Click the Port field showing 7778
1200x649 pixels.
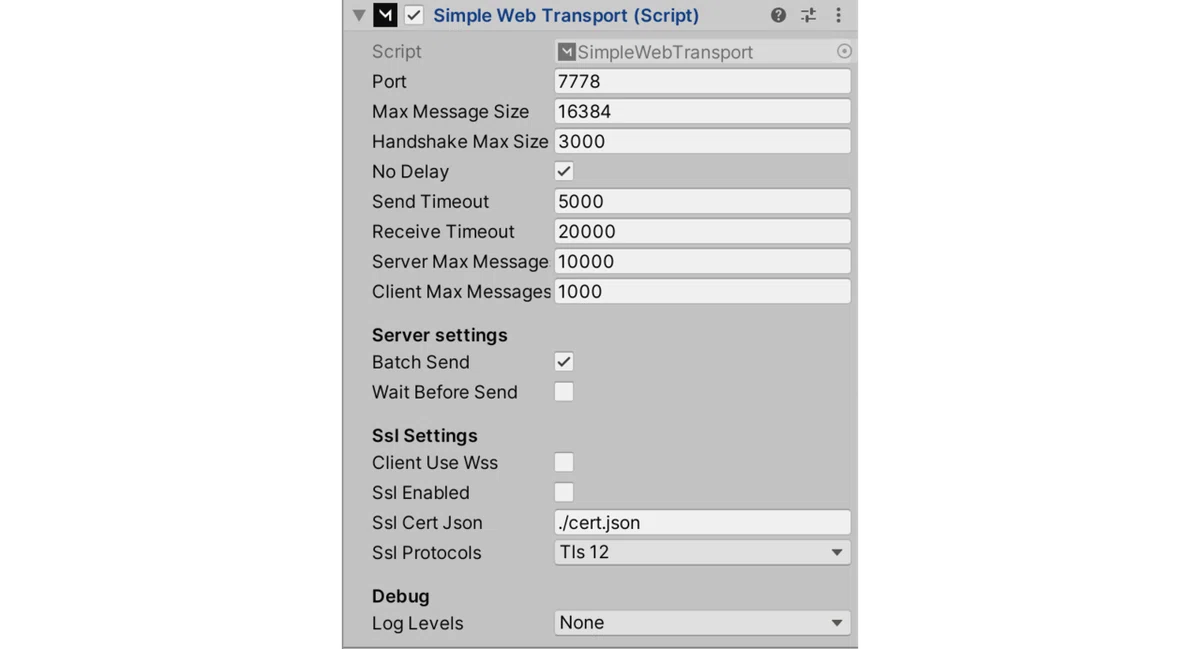point(702,81)
